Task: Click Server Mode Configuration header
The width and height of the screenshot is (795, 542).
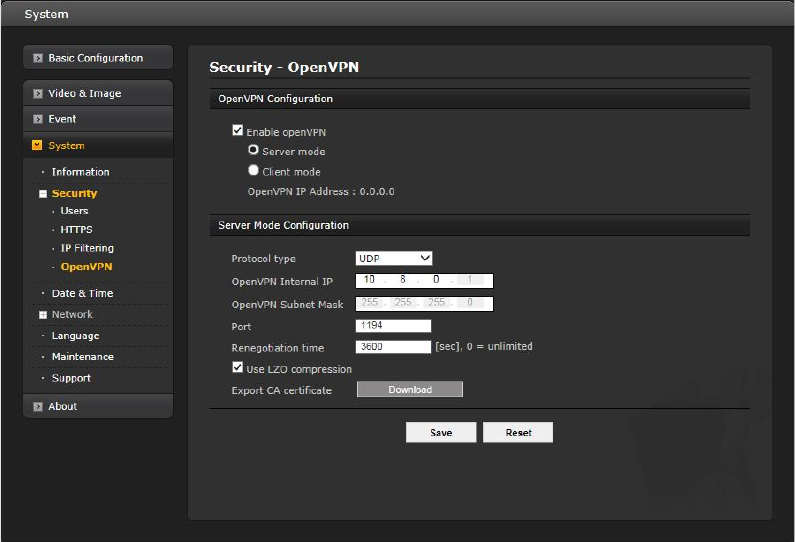Action: point(480,225)
